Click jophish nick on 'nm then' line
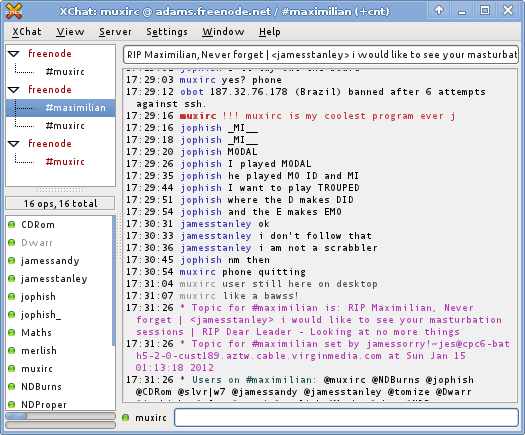Screen dimensions: 525x435 coord(201,260)
